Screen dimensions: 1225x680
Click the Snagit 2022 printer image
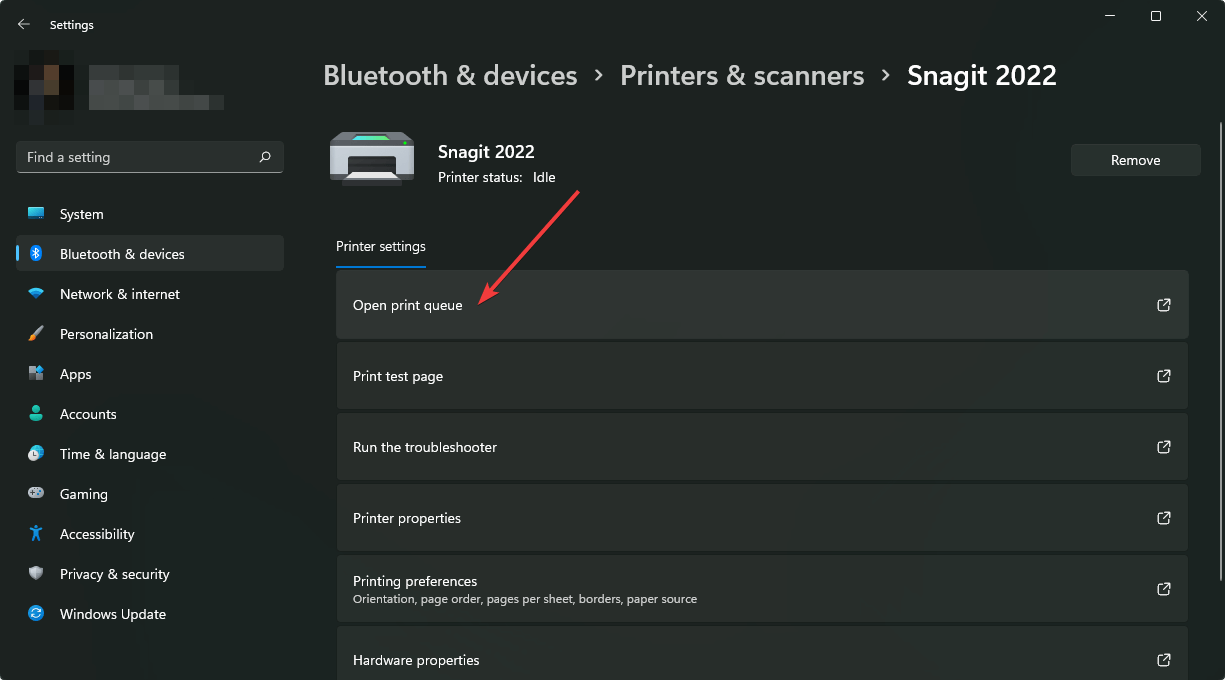point(372,159)
